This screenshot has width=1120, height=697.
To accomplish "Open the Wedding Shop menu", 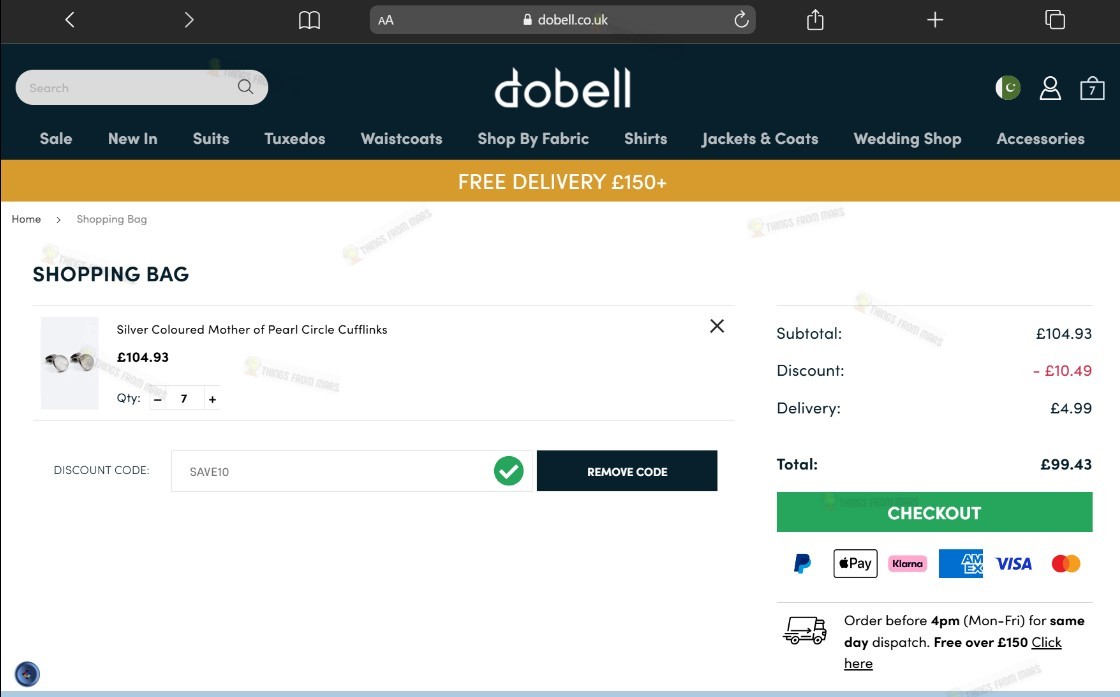I will point(907,139).
